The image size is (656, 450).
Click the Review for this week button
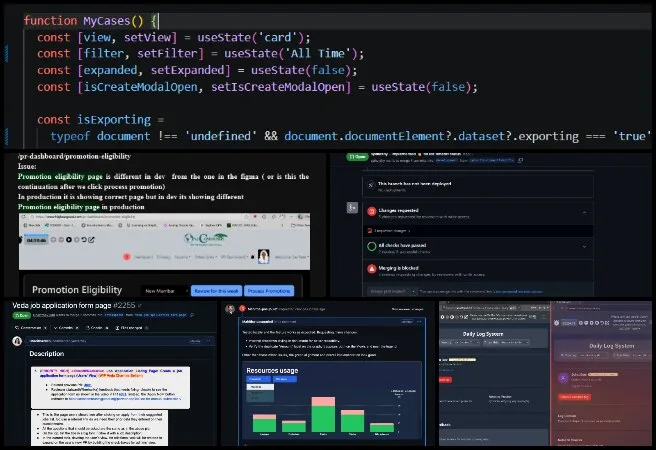216,291
